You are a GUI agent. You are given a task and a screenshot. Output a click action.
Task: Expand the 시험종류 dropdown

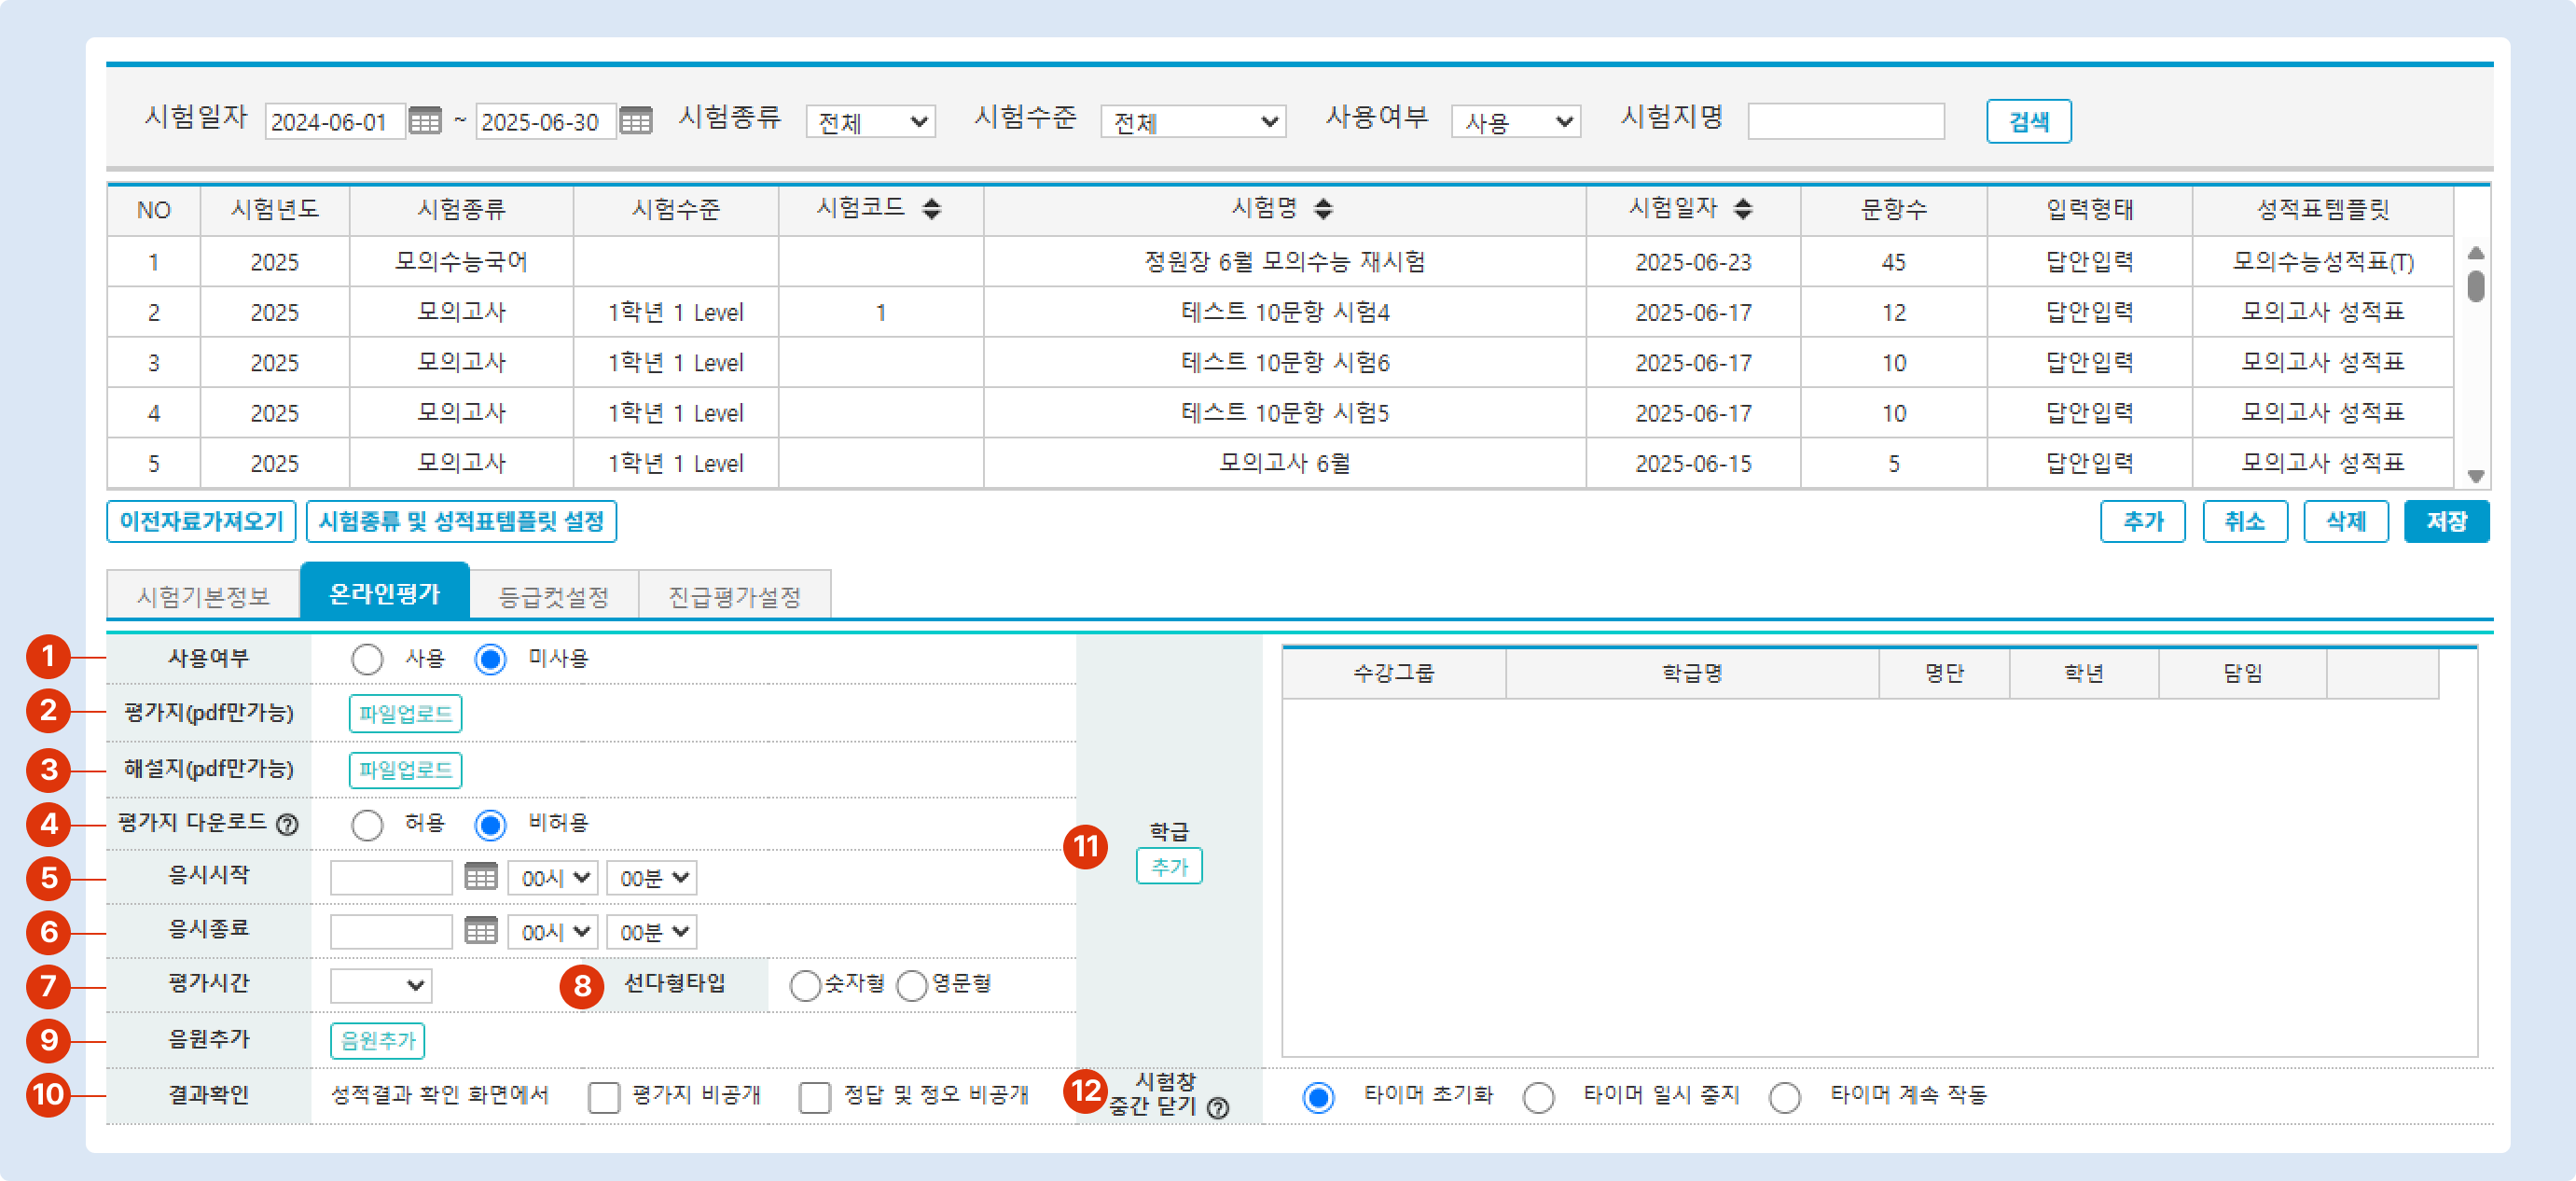pos(870,122)
